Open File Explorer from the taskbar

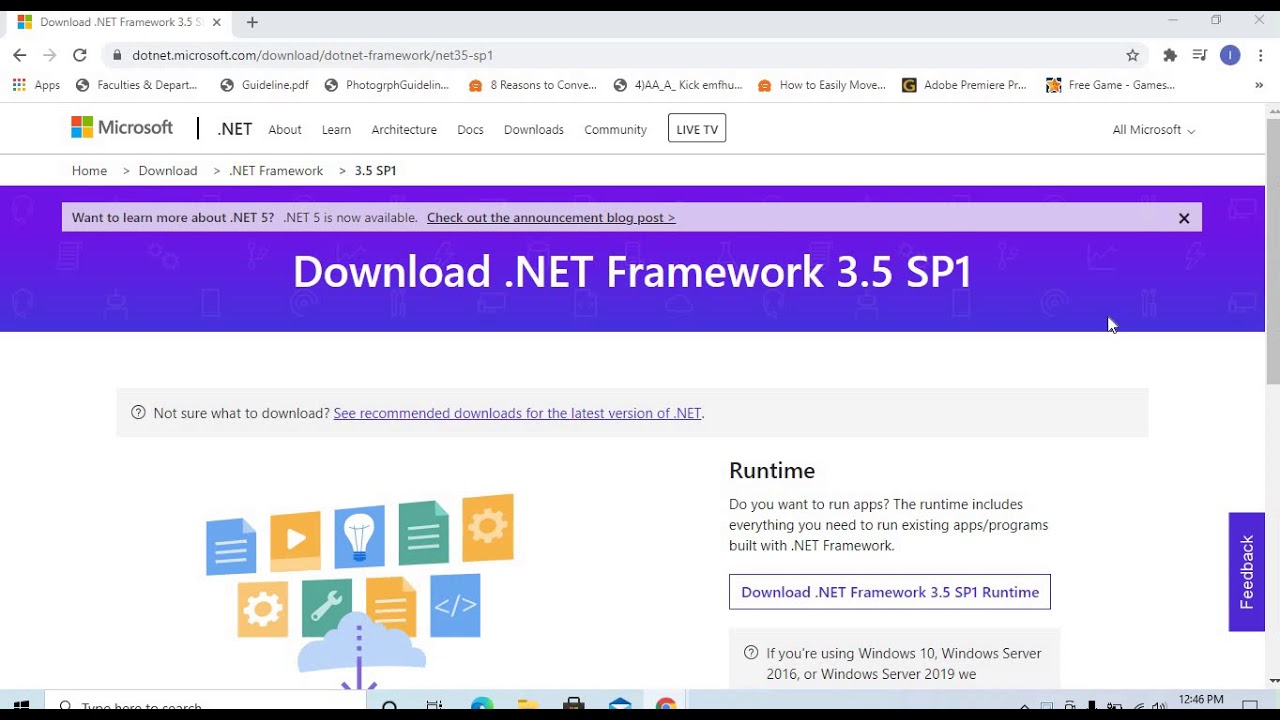pos(528,705)
